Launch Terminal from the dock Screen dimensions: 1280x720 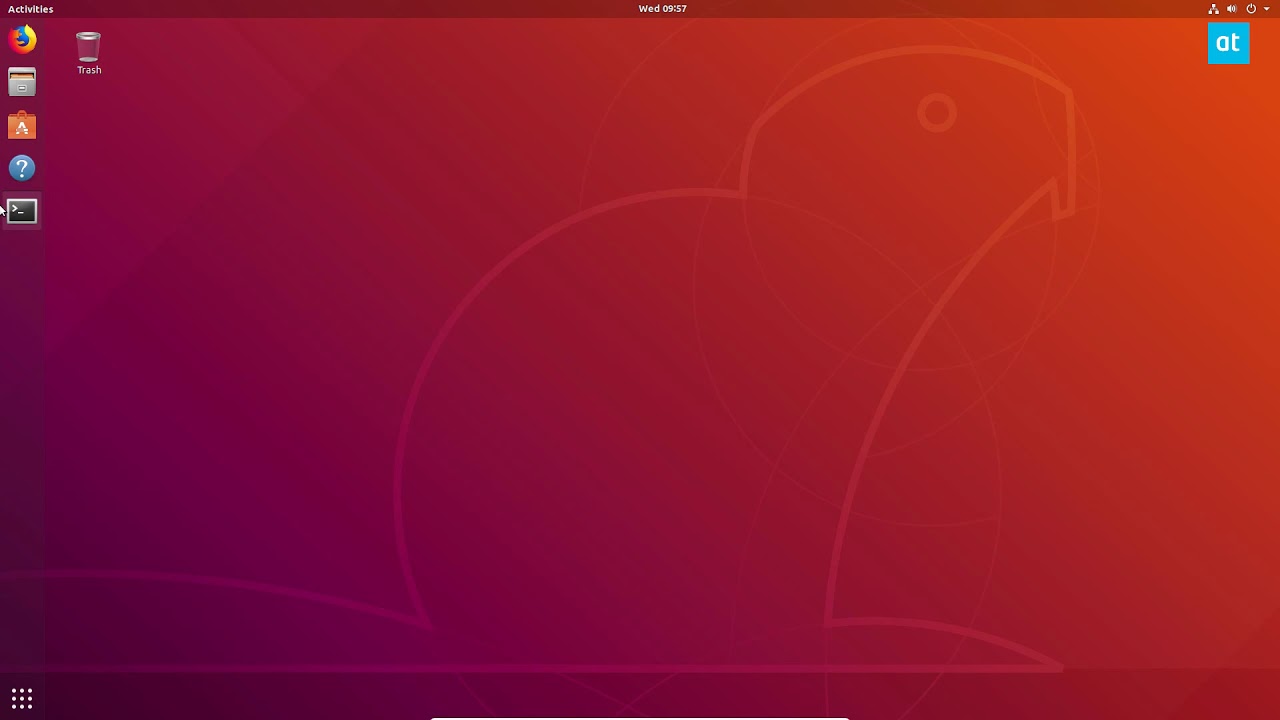tap(22, 211)
